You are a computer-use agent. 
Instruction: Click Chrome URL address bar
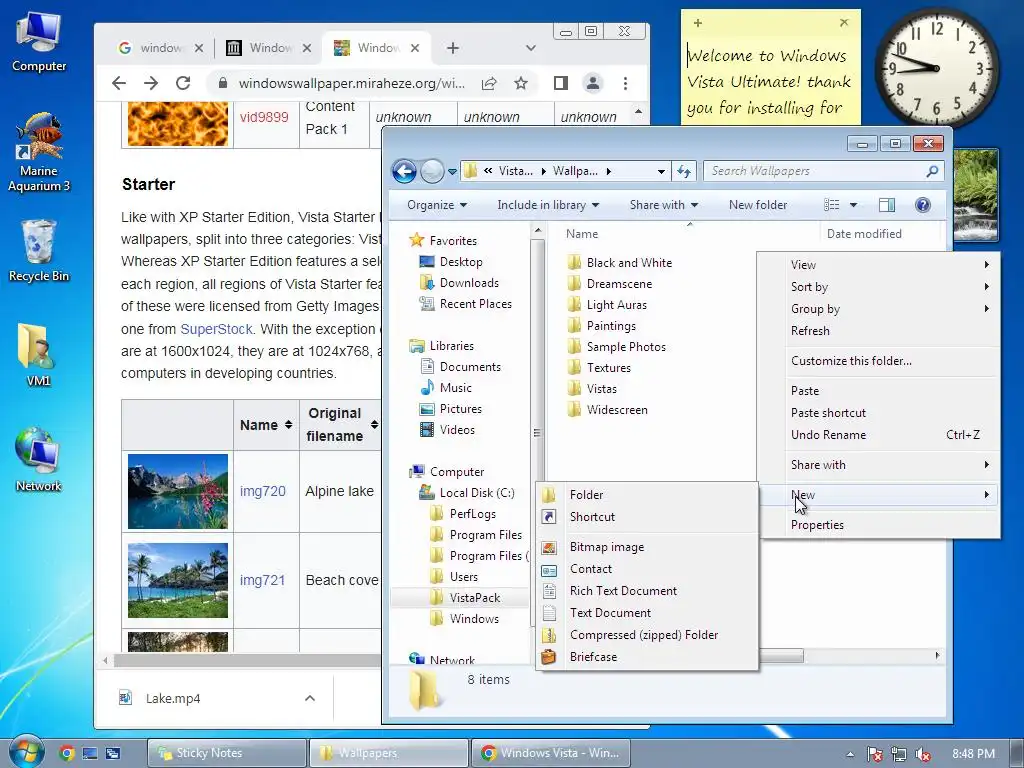coord(353,83)
